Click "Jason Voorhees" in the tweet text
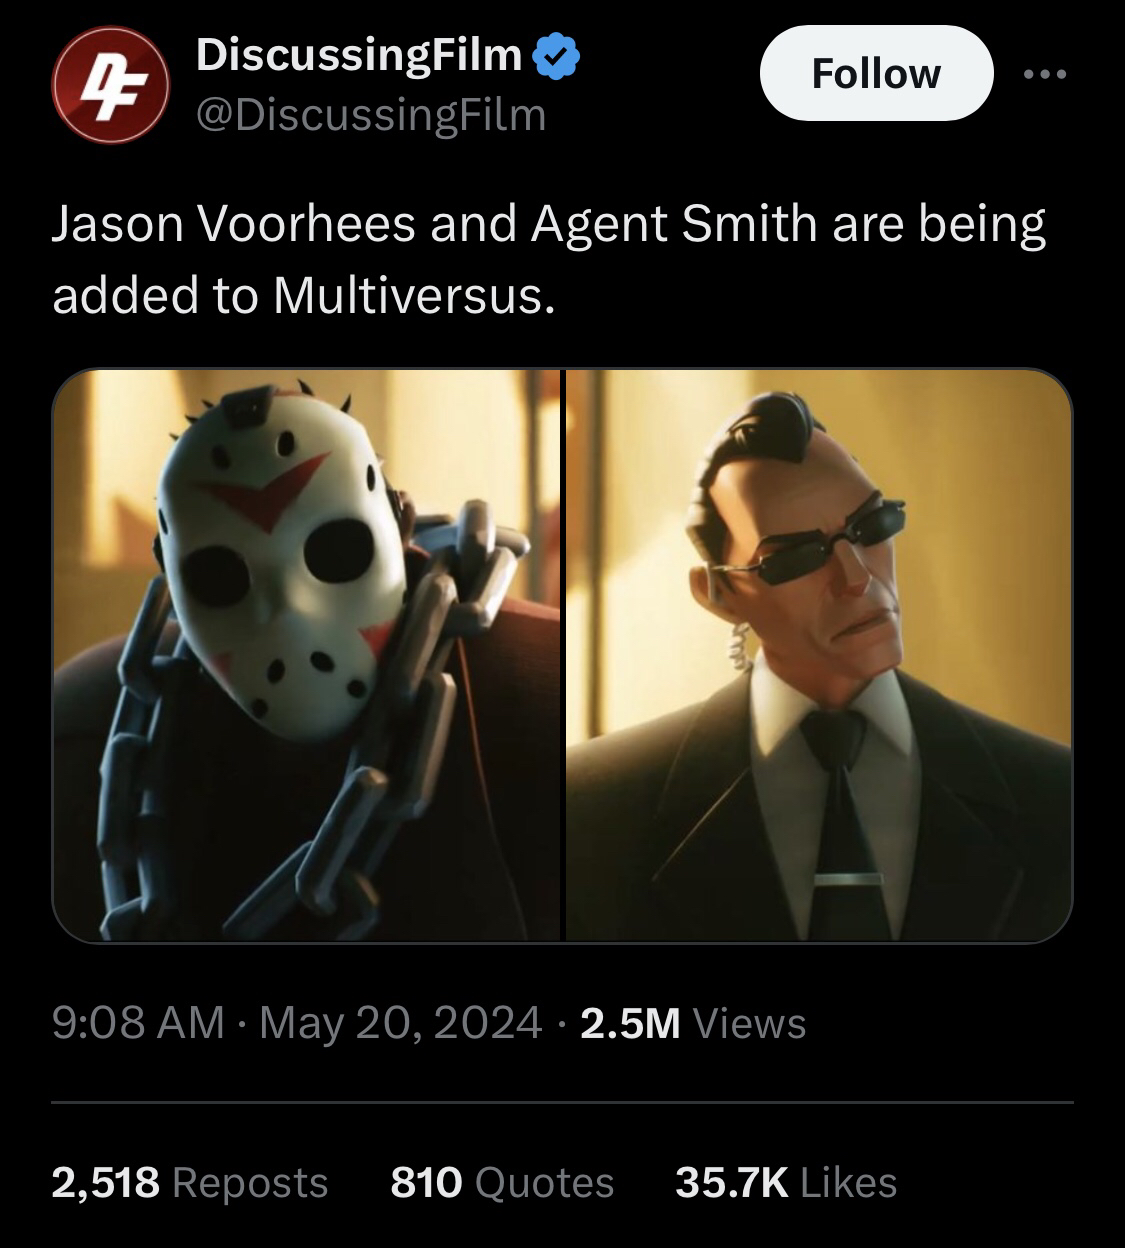This screenshot has height=1248, width=1125. (233, 223)
